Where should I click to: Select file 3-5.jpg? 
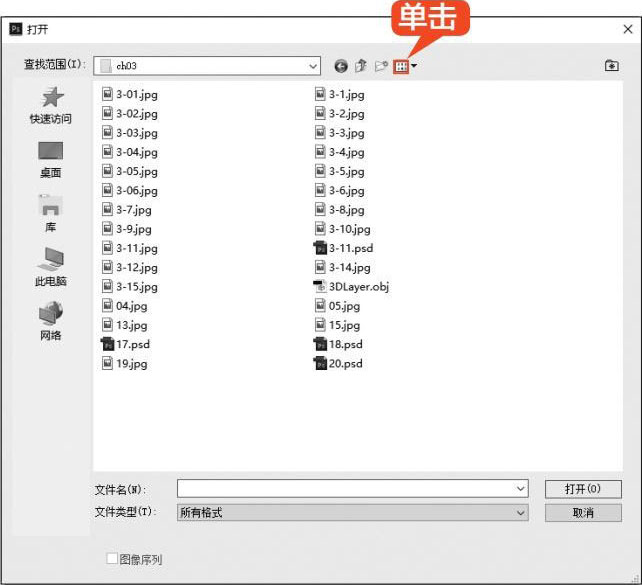pyautogui.click(x=339, y=171)
